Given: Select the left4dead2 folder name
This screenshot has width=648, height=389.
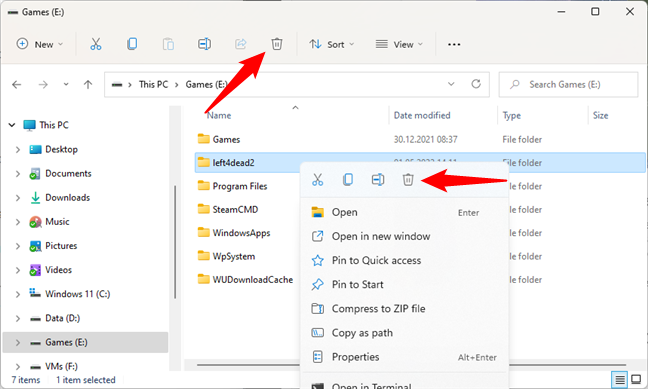Looking at the screenshot, I should tap(233, 163).
